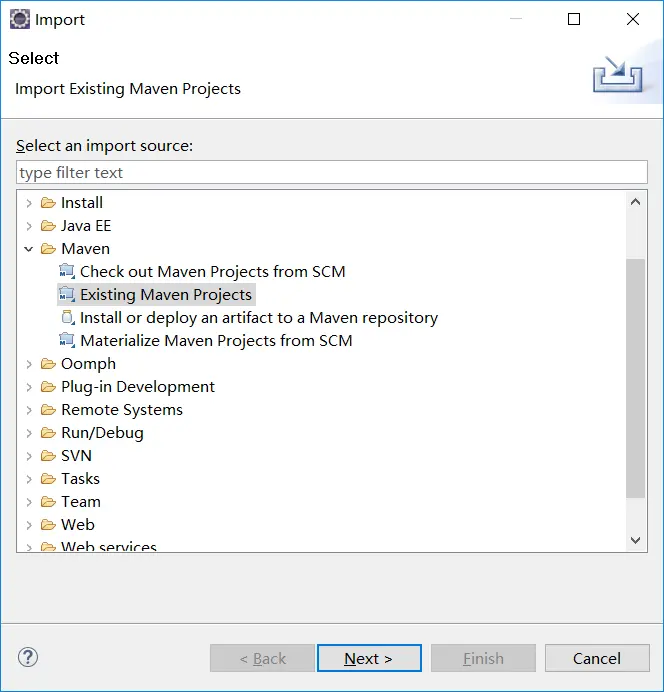Click the Materialize Maven Projects from SCM icon

pos(67,340)
